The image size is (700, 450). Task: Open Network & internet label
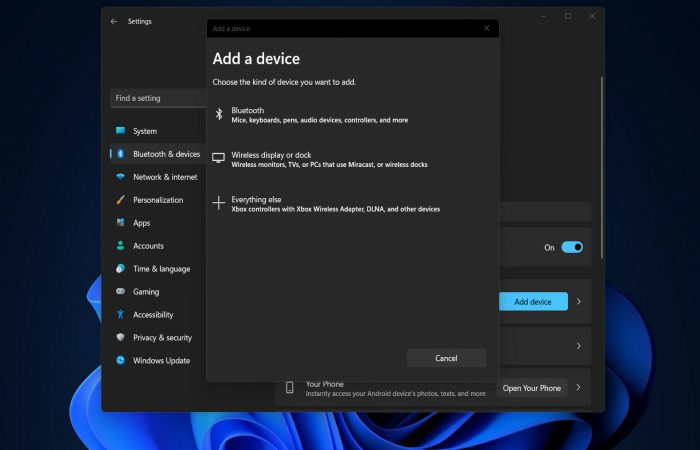point(165,177)
